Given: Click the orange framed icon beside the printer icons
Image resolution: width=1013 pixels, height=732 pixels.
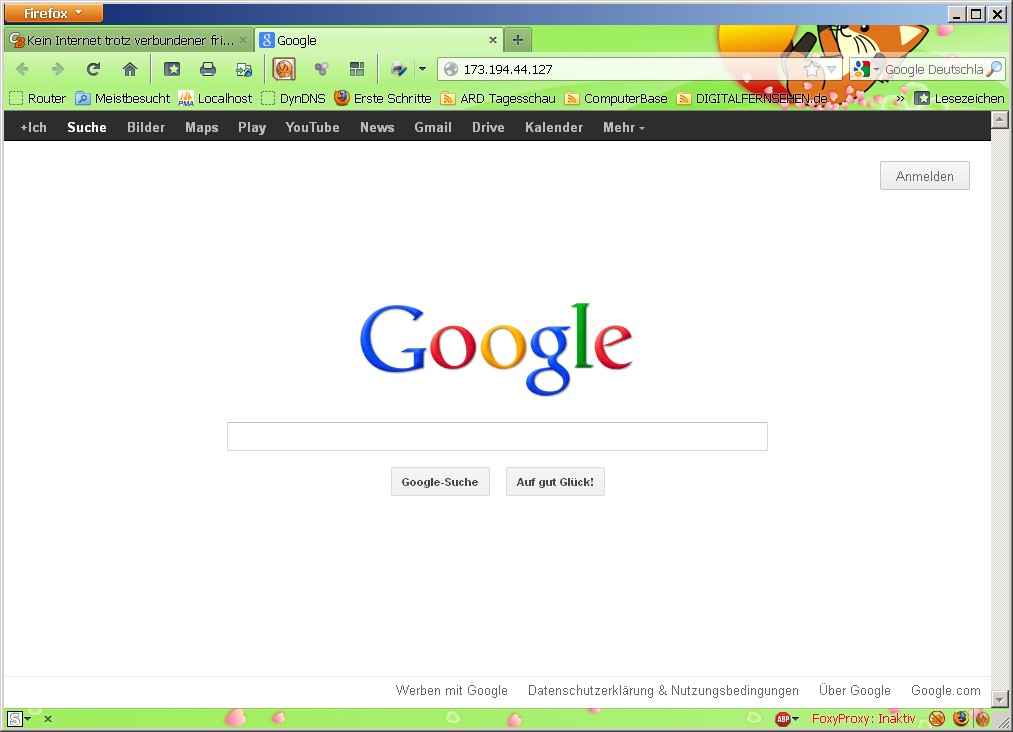Looking at the screenshot, I should tap(284, 69).
